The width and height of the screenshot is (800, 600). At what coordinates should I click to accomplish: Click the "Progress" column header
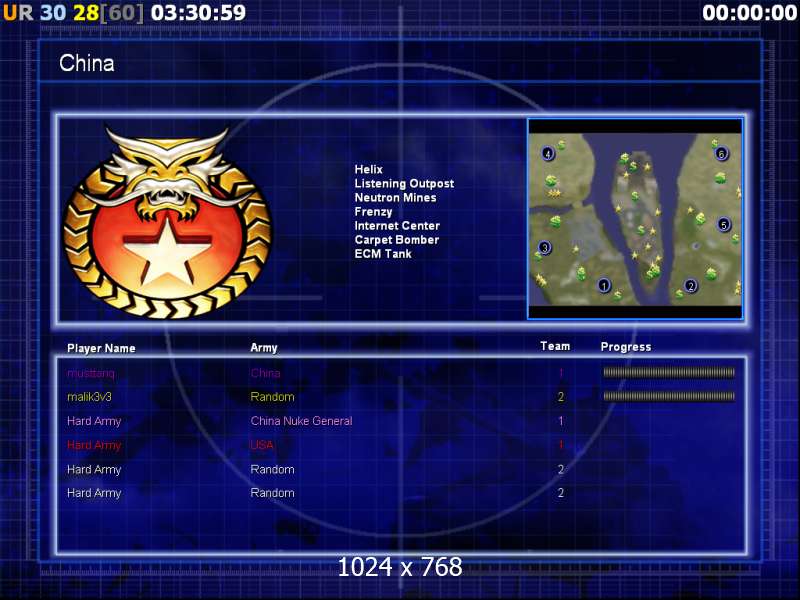pos(626,347)
